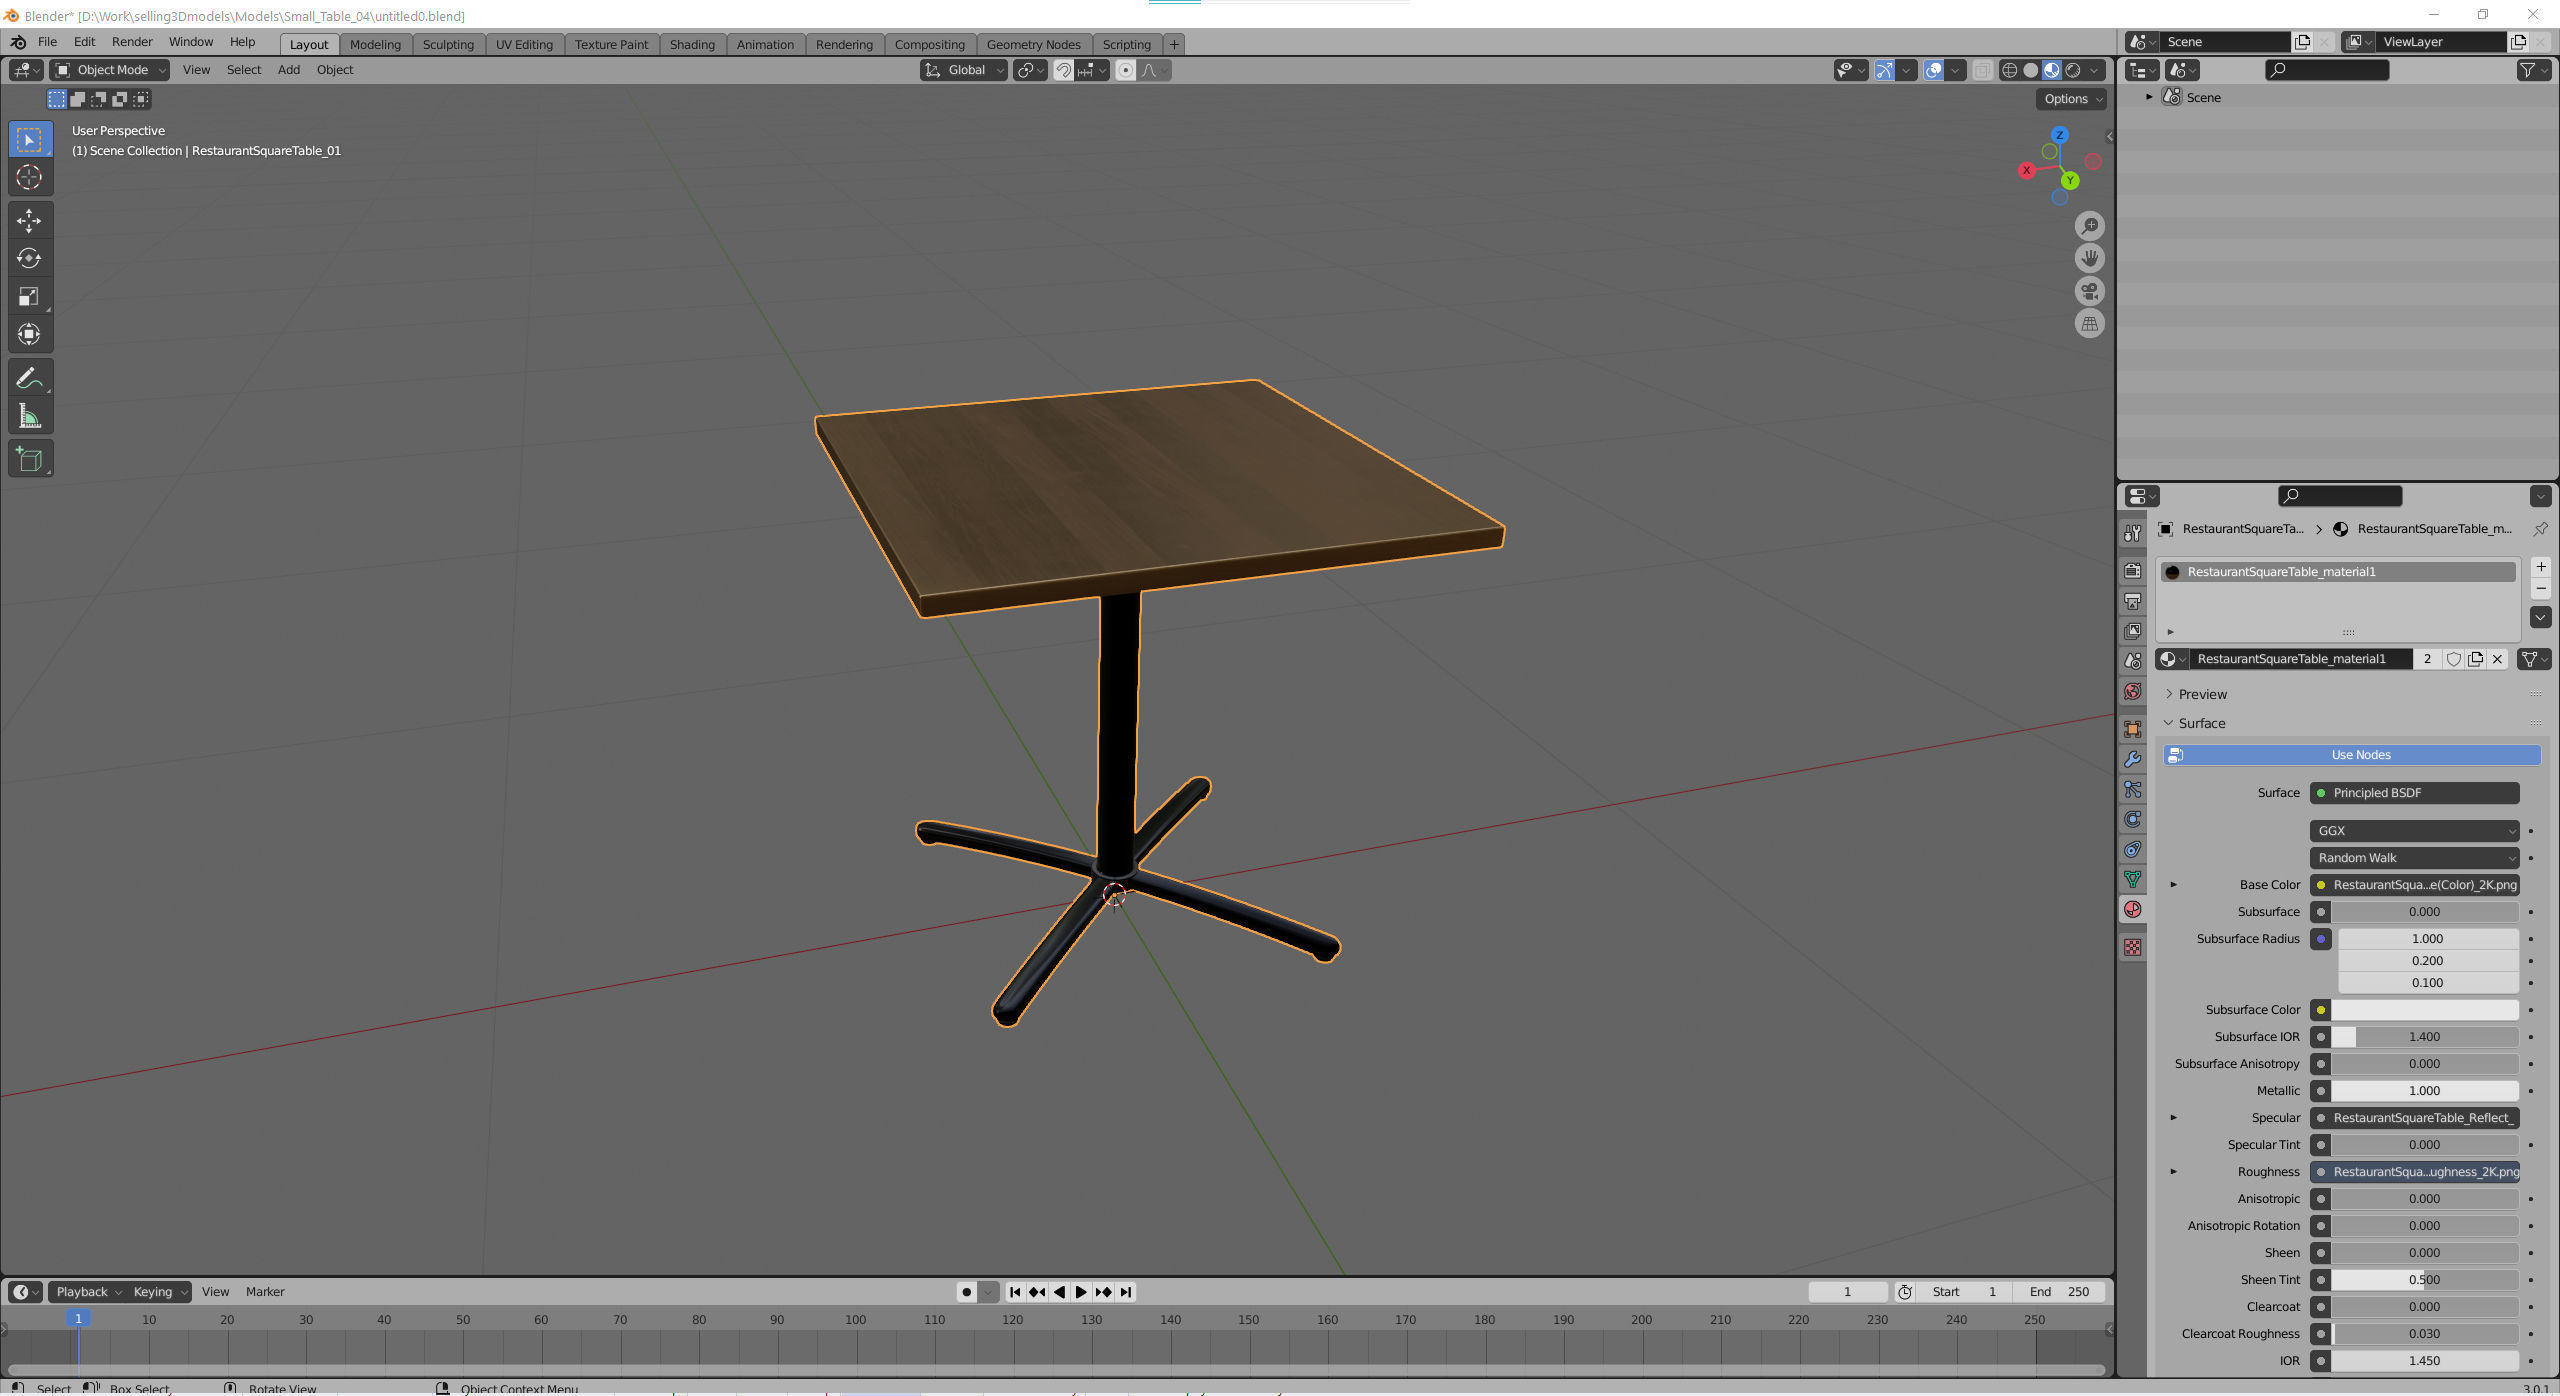Open the World properties tab
Viewport: 2560px width, 1396px height.
point(2133,692)
